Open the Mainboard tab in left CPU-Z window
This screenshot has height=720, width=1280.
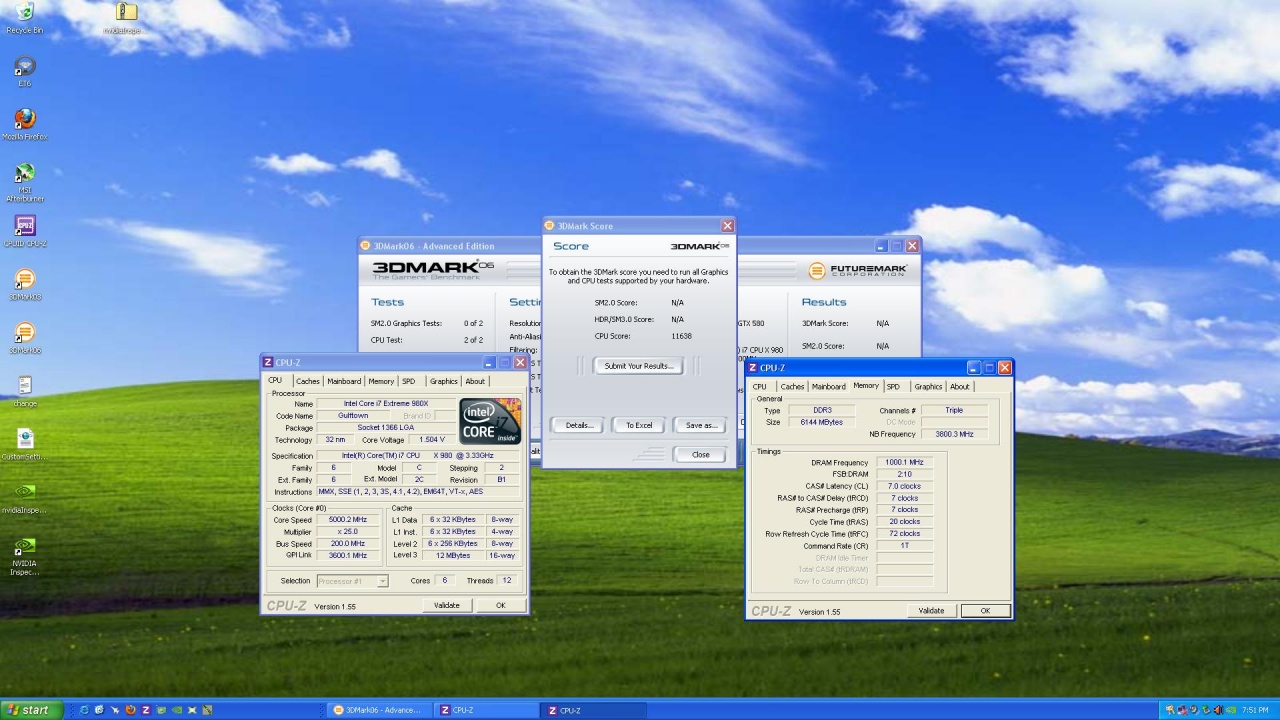344,381
